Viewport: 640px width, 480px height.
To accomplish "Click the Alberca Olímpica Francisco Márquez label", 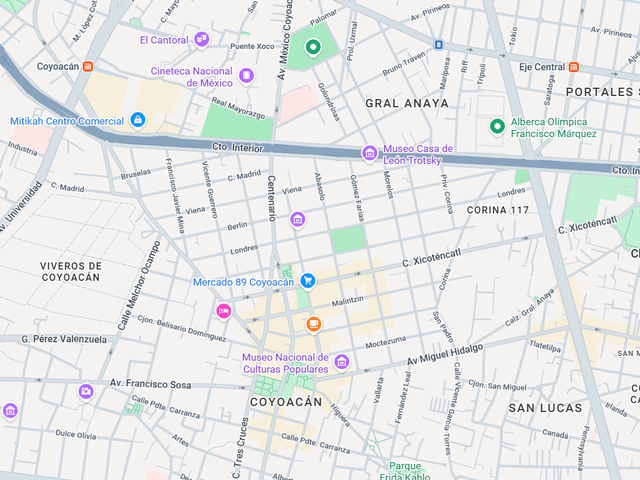I will pyautogui.click(x=553, y=128).
